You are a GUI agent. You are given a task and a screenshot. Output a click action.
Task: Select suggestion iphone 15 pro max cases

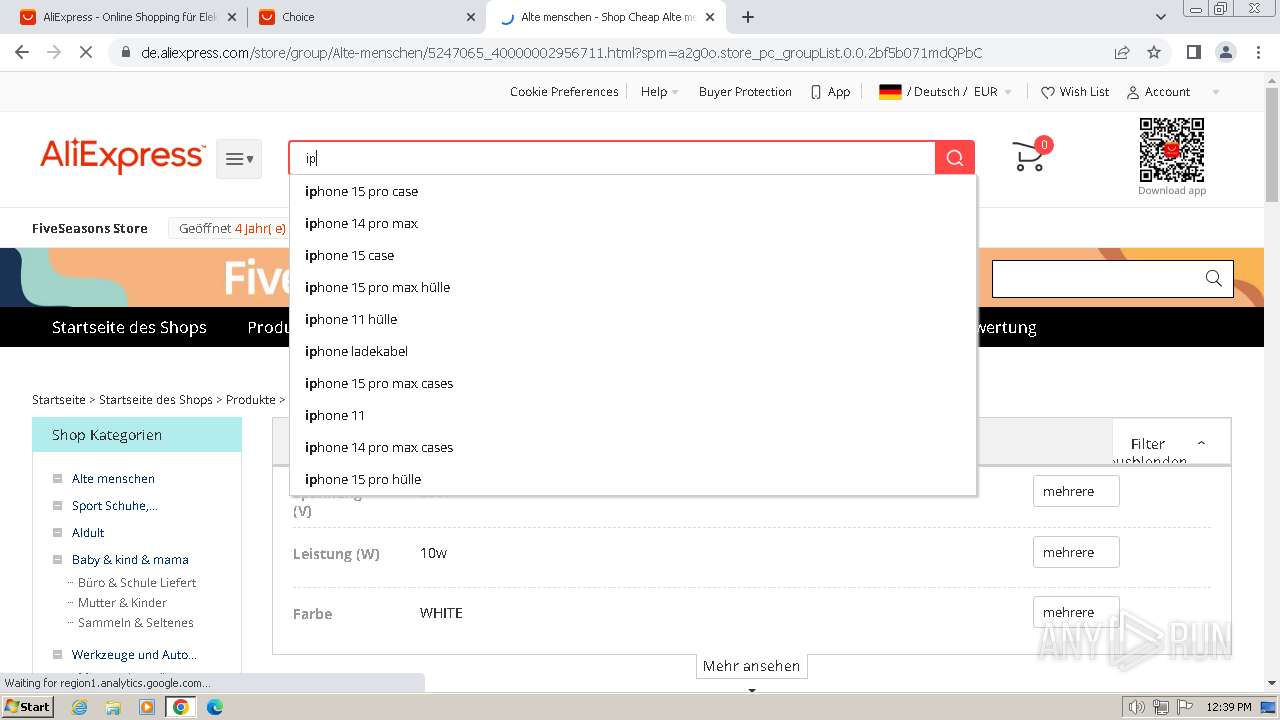pos(633,383)
